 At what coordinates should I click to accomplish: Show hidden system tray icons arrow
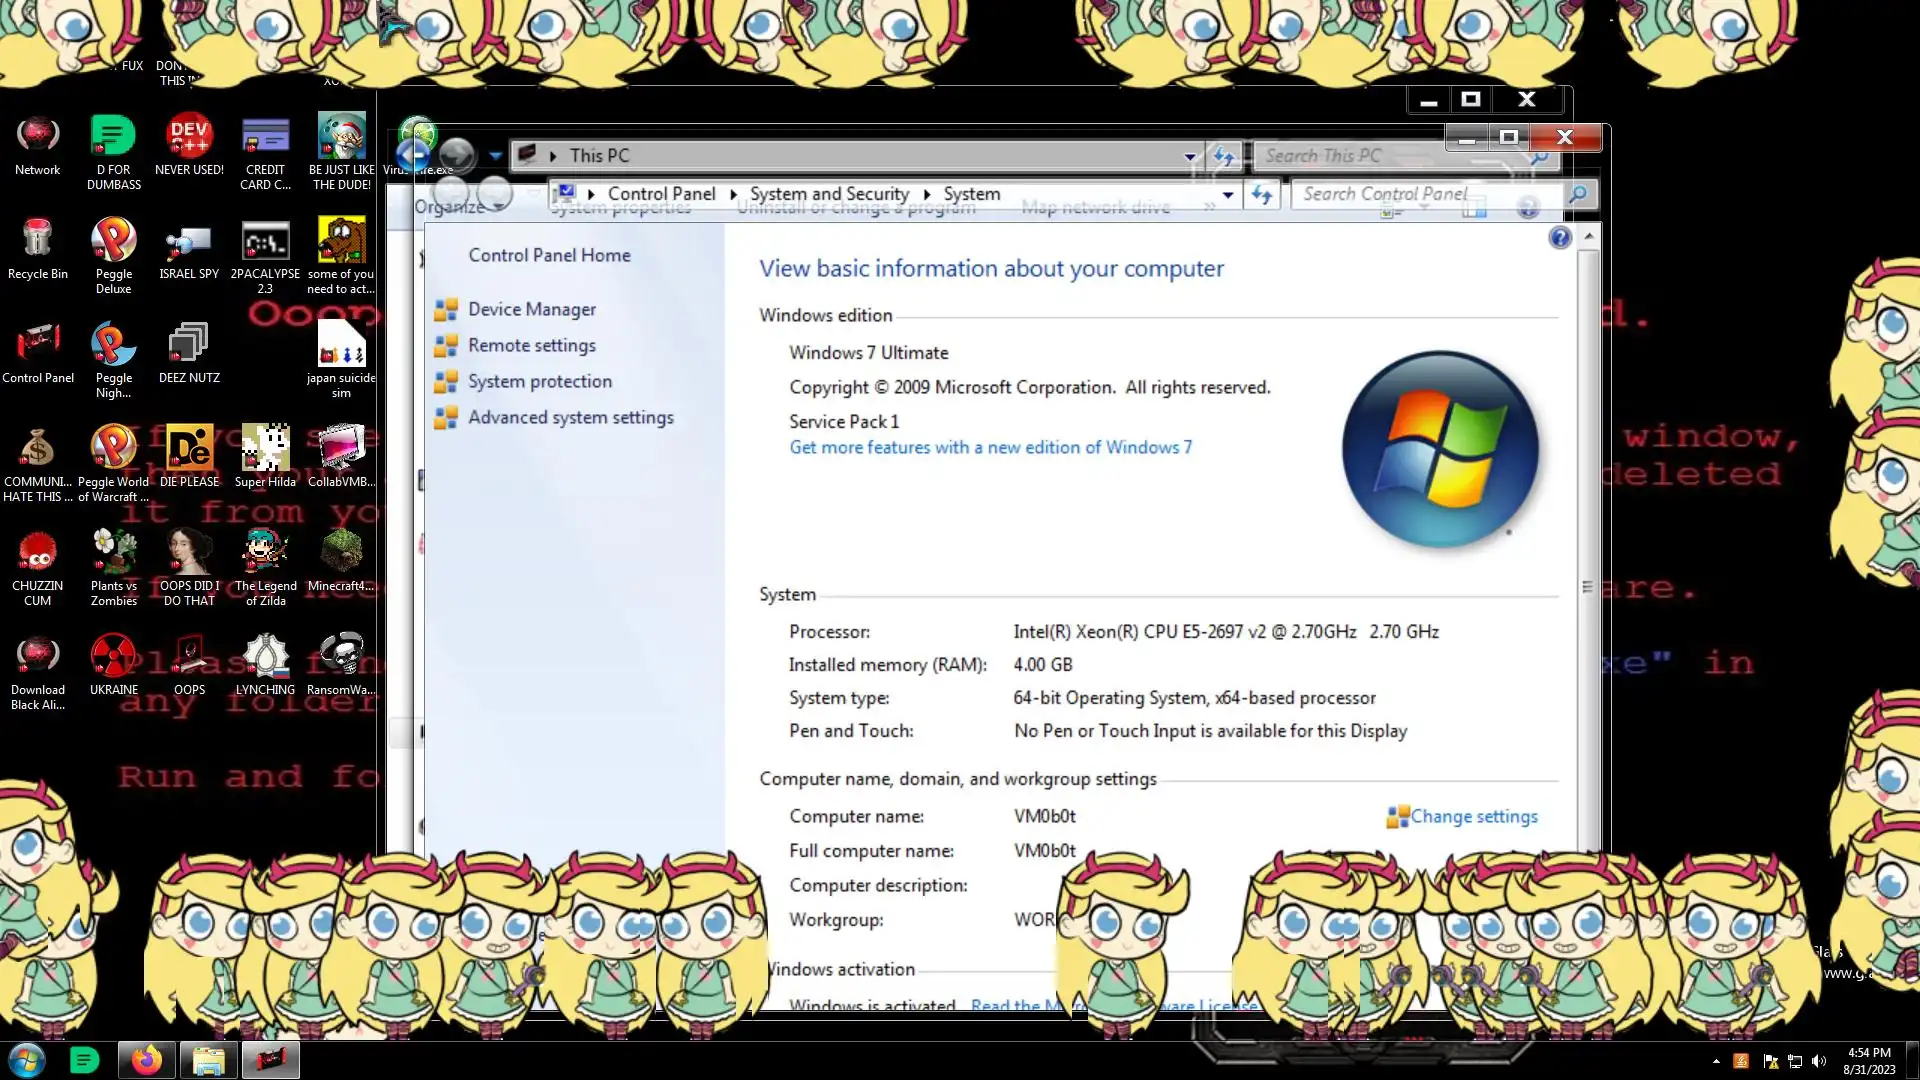pyautogui.click(x=1716, y=1061)
